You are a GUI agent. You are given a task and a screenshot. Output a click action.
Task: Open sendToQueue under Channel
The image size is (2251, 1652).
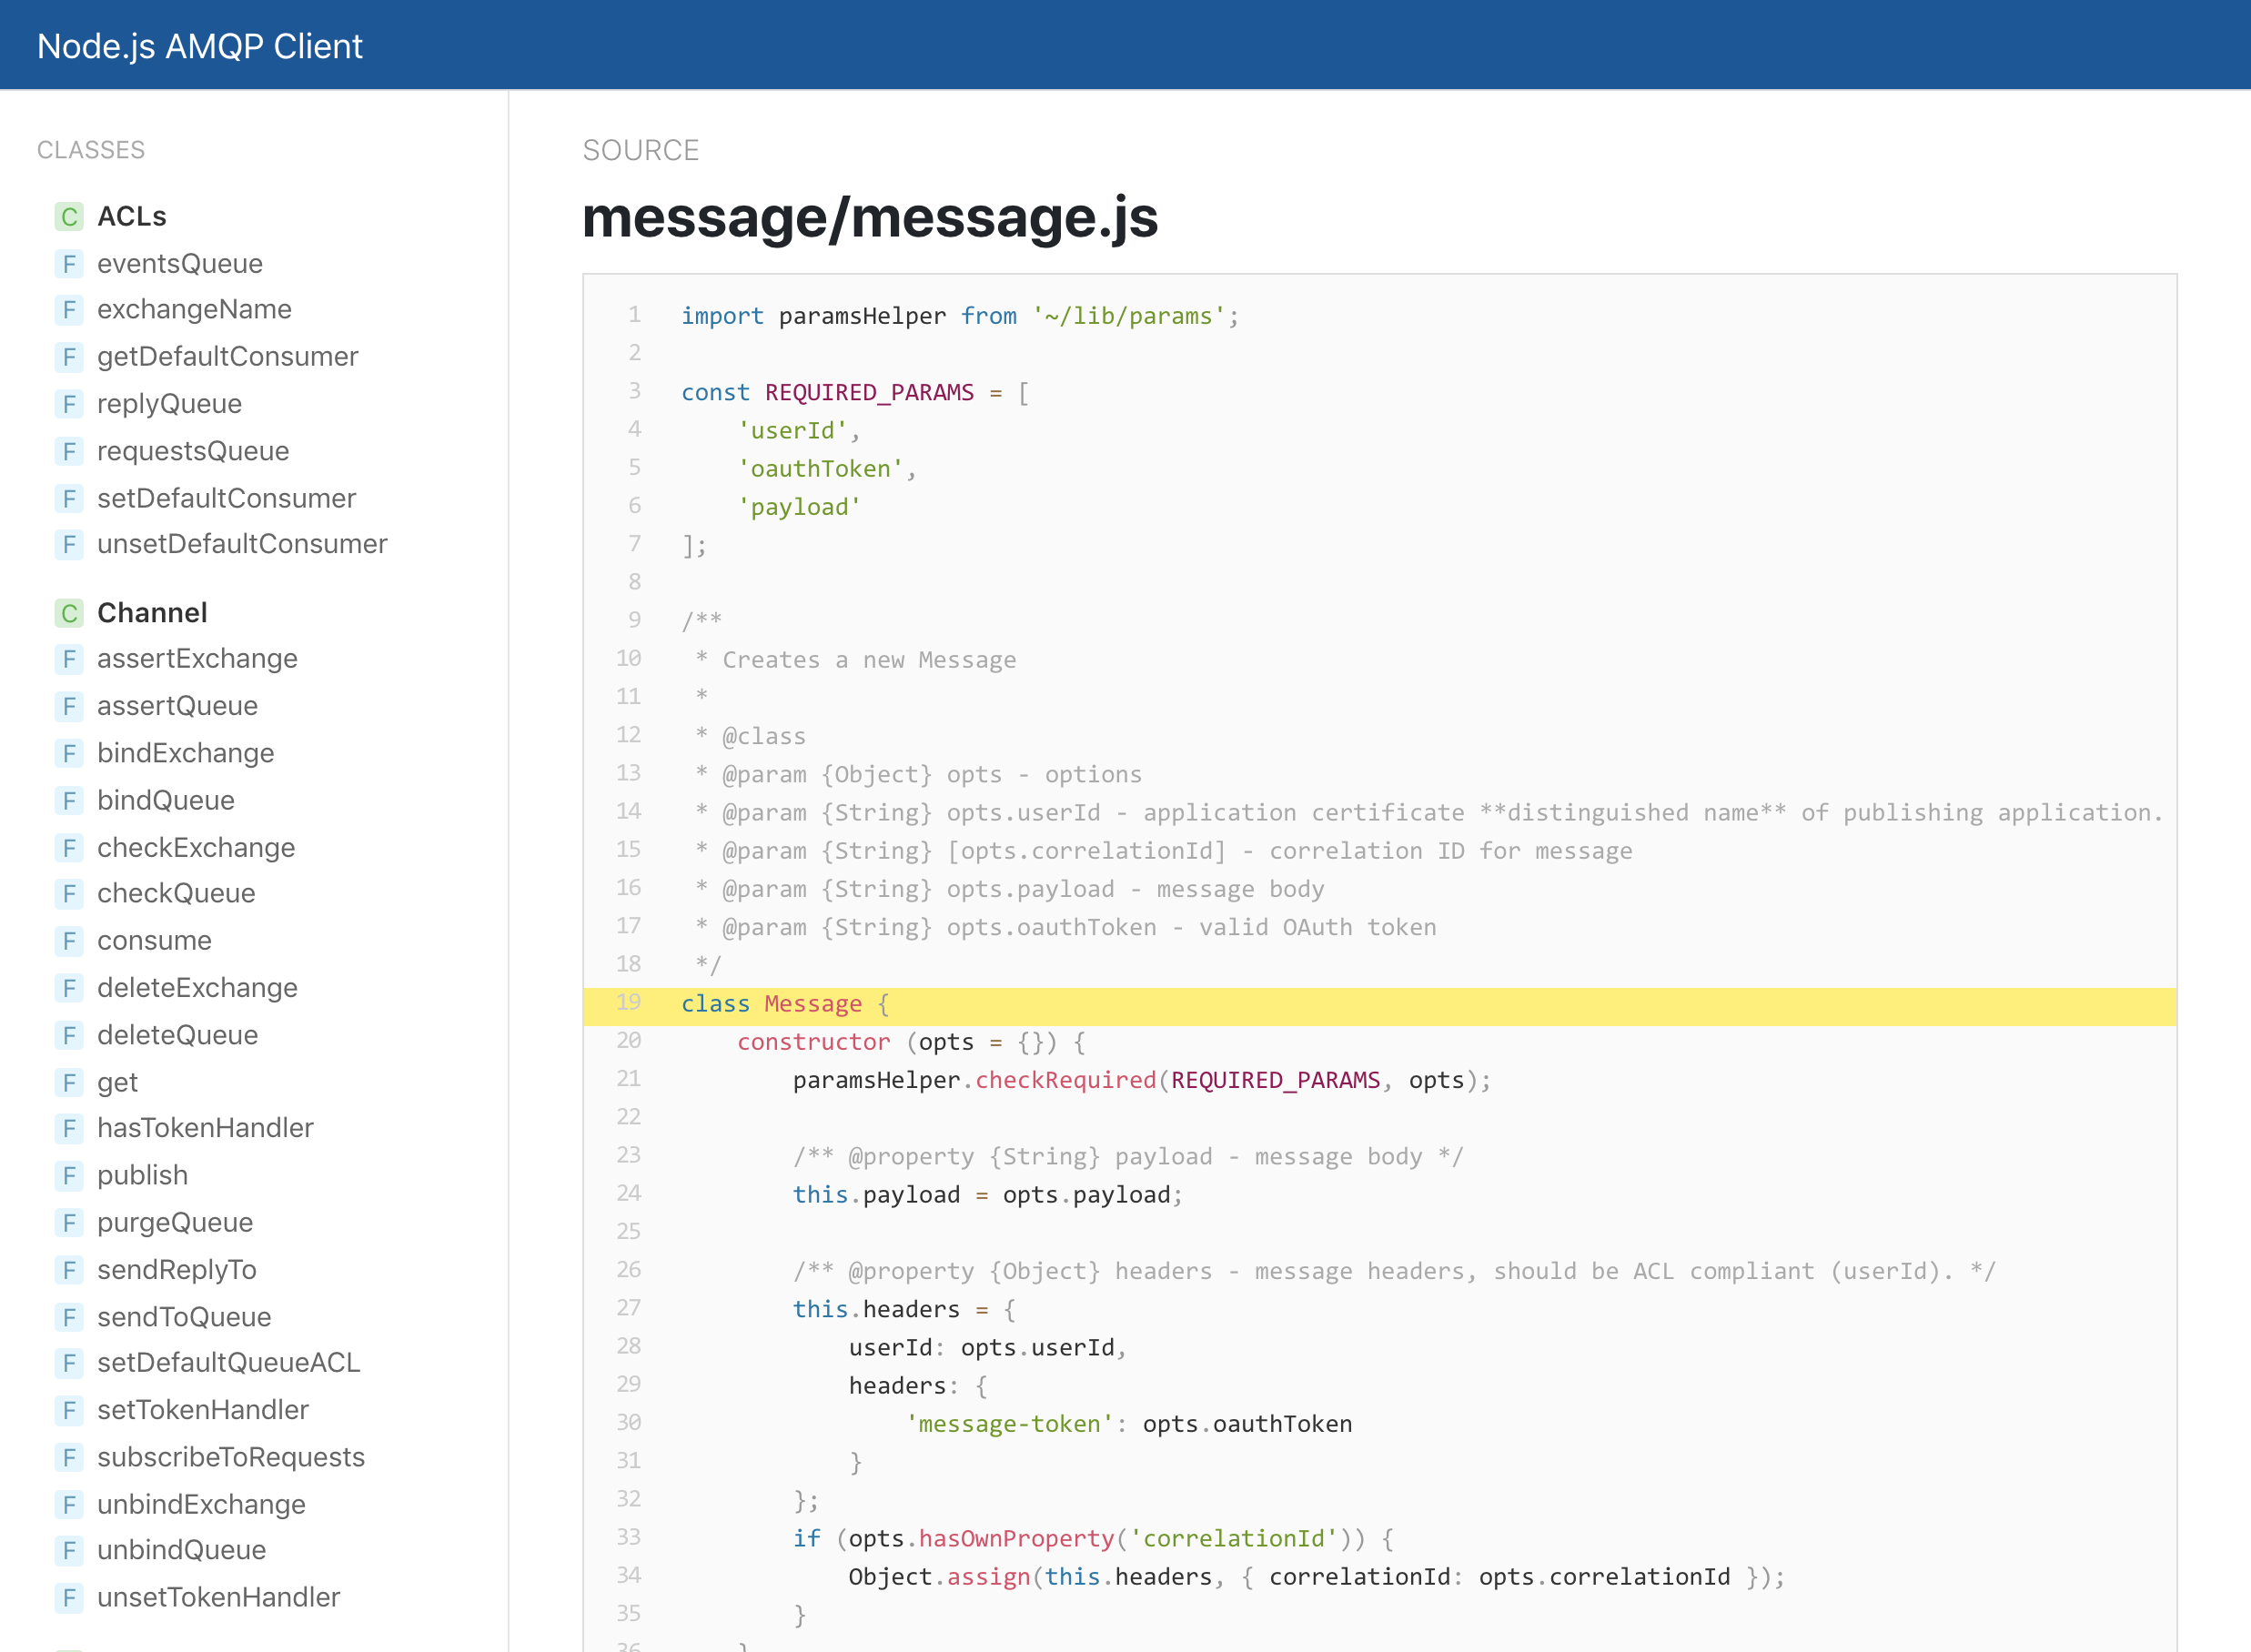click(184, 1317)
